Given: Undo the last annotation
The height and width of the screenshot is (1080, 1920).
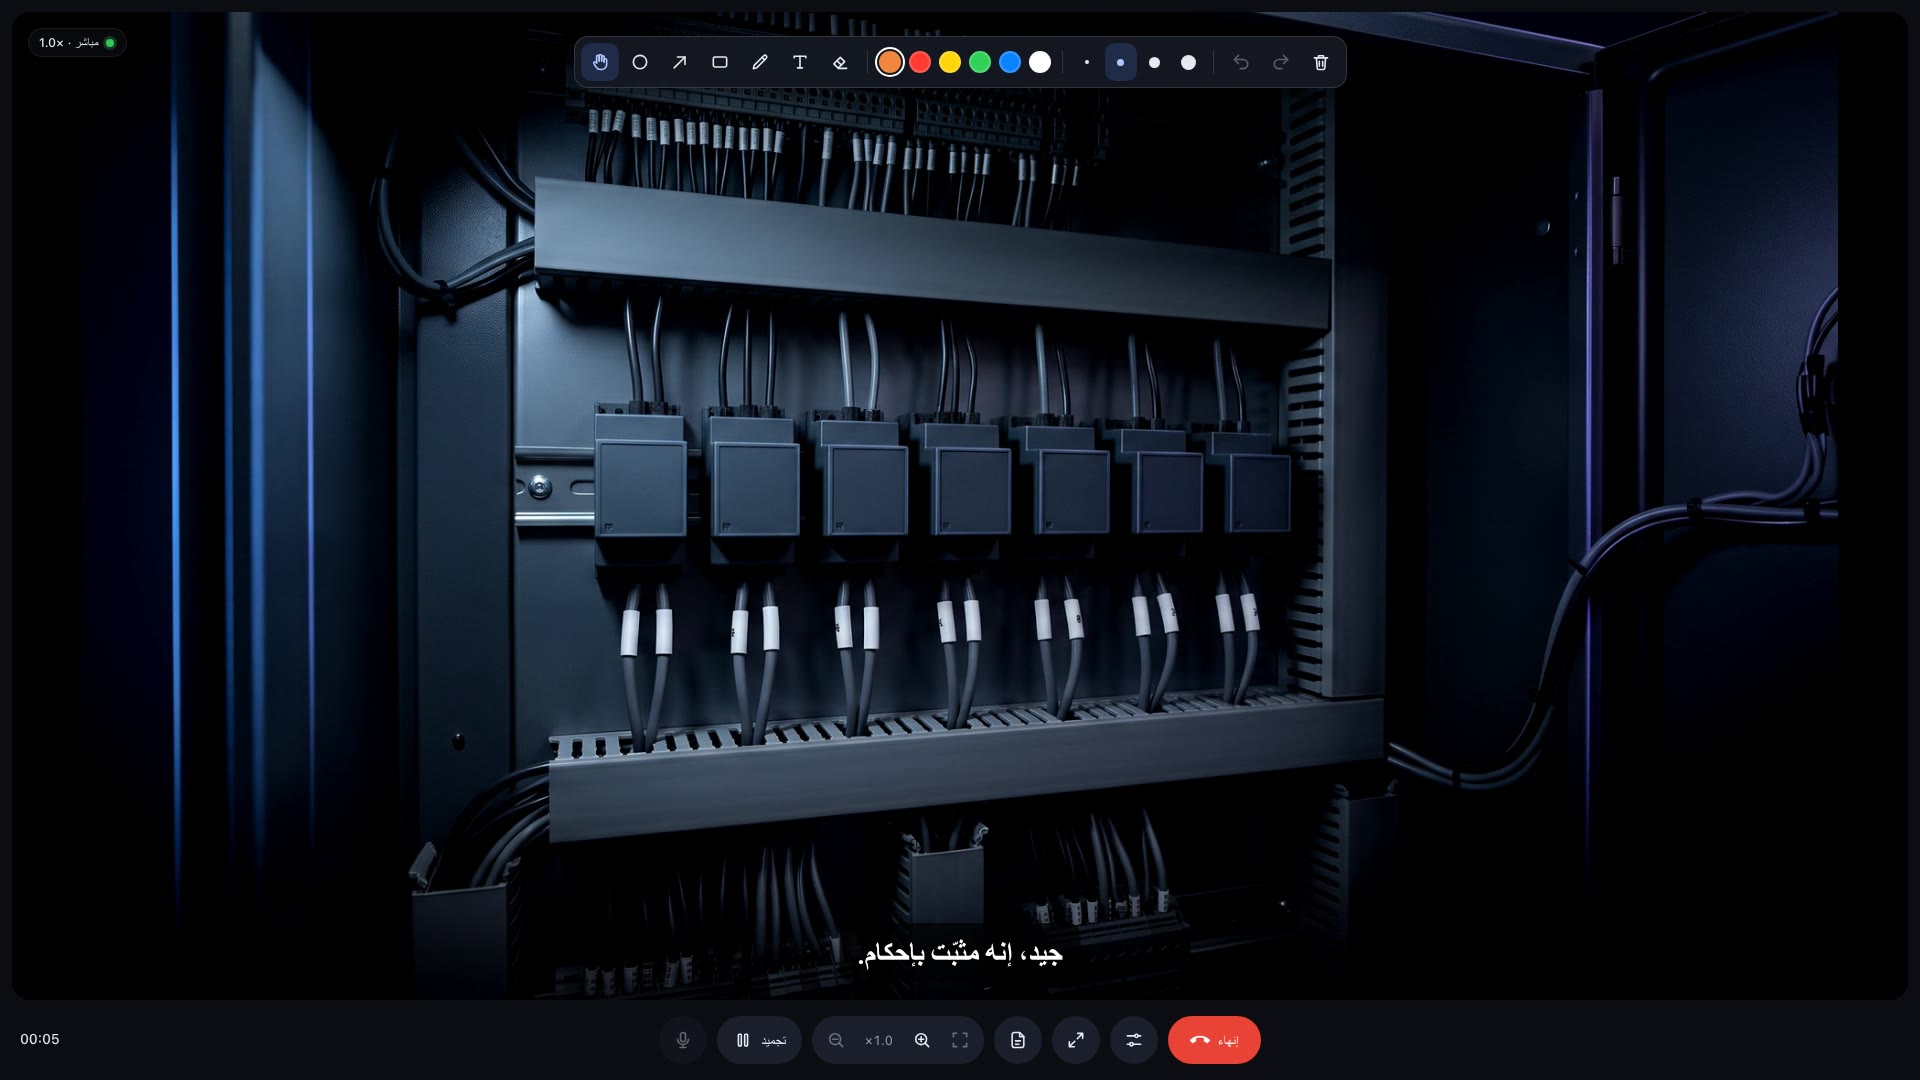Looking at the screenshot, I should click(1241, 62).
